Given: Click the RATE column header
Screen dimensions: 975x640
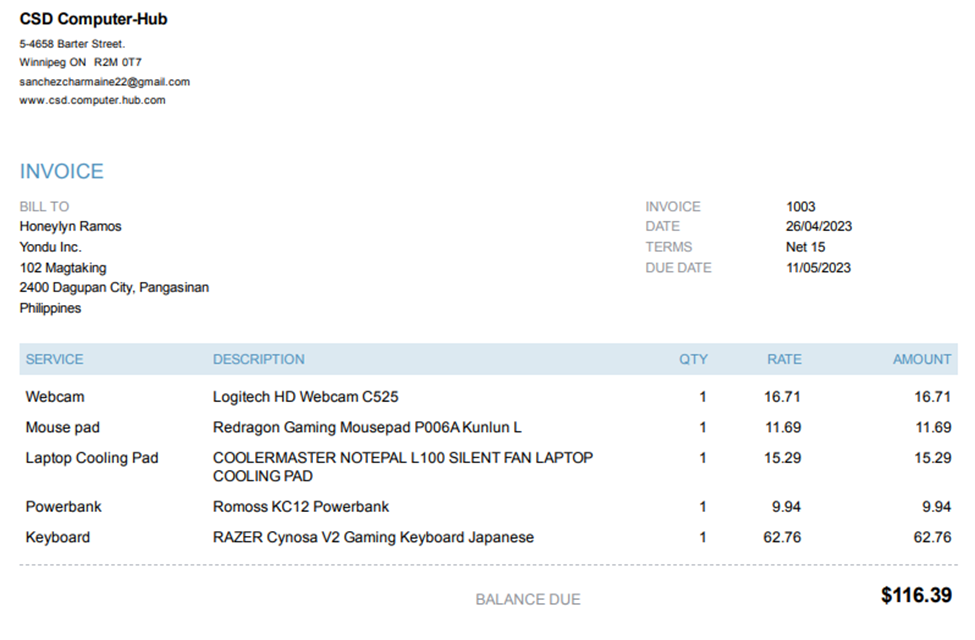Looking at the screenshot, I should click(784, 359).
